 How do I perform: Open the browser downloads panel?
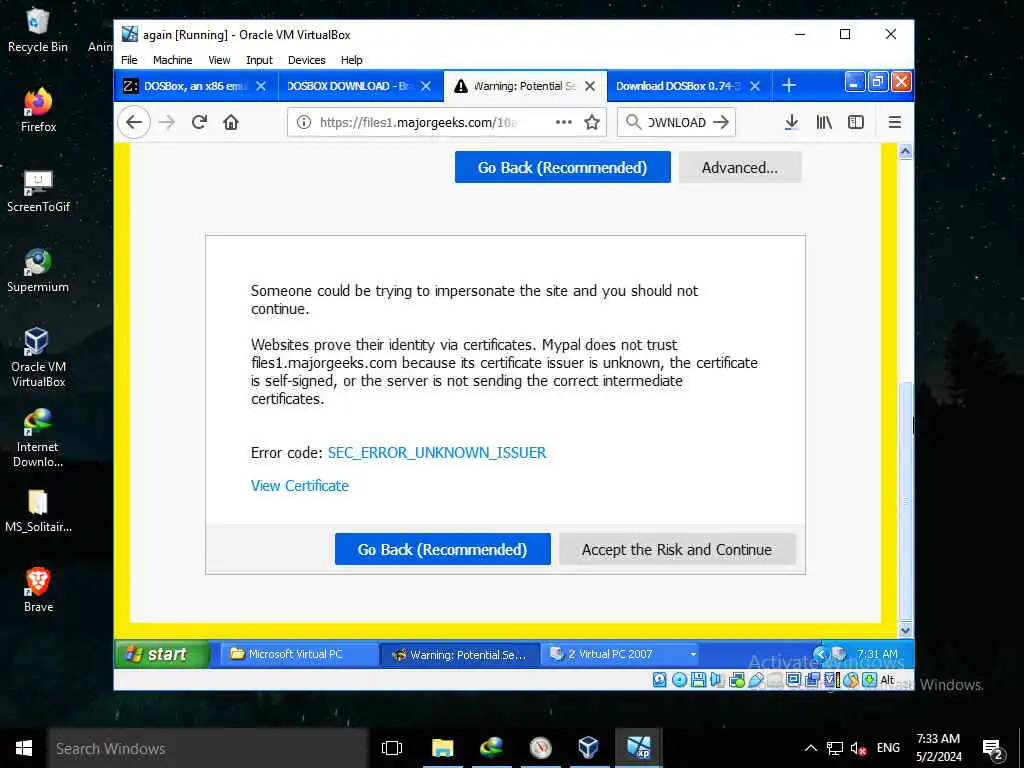(792, 122)
